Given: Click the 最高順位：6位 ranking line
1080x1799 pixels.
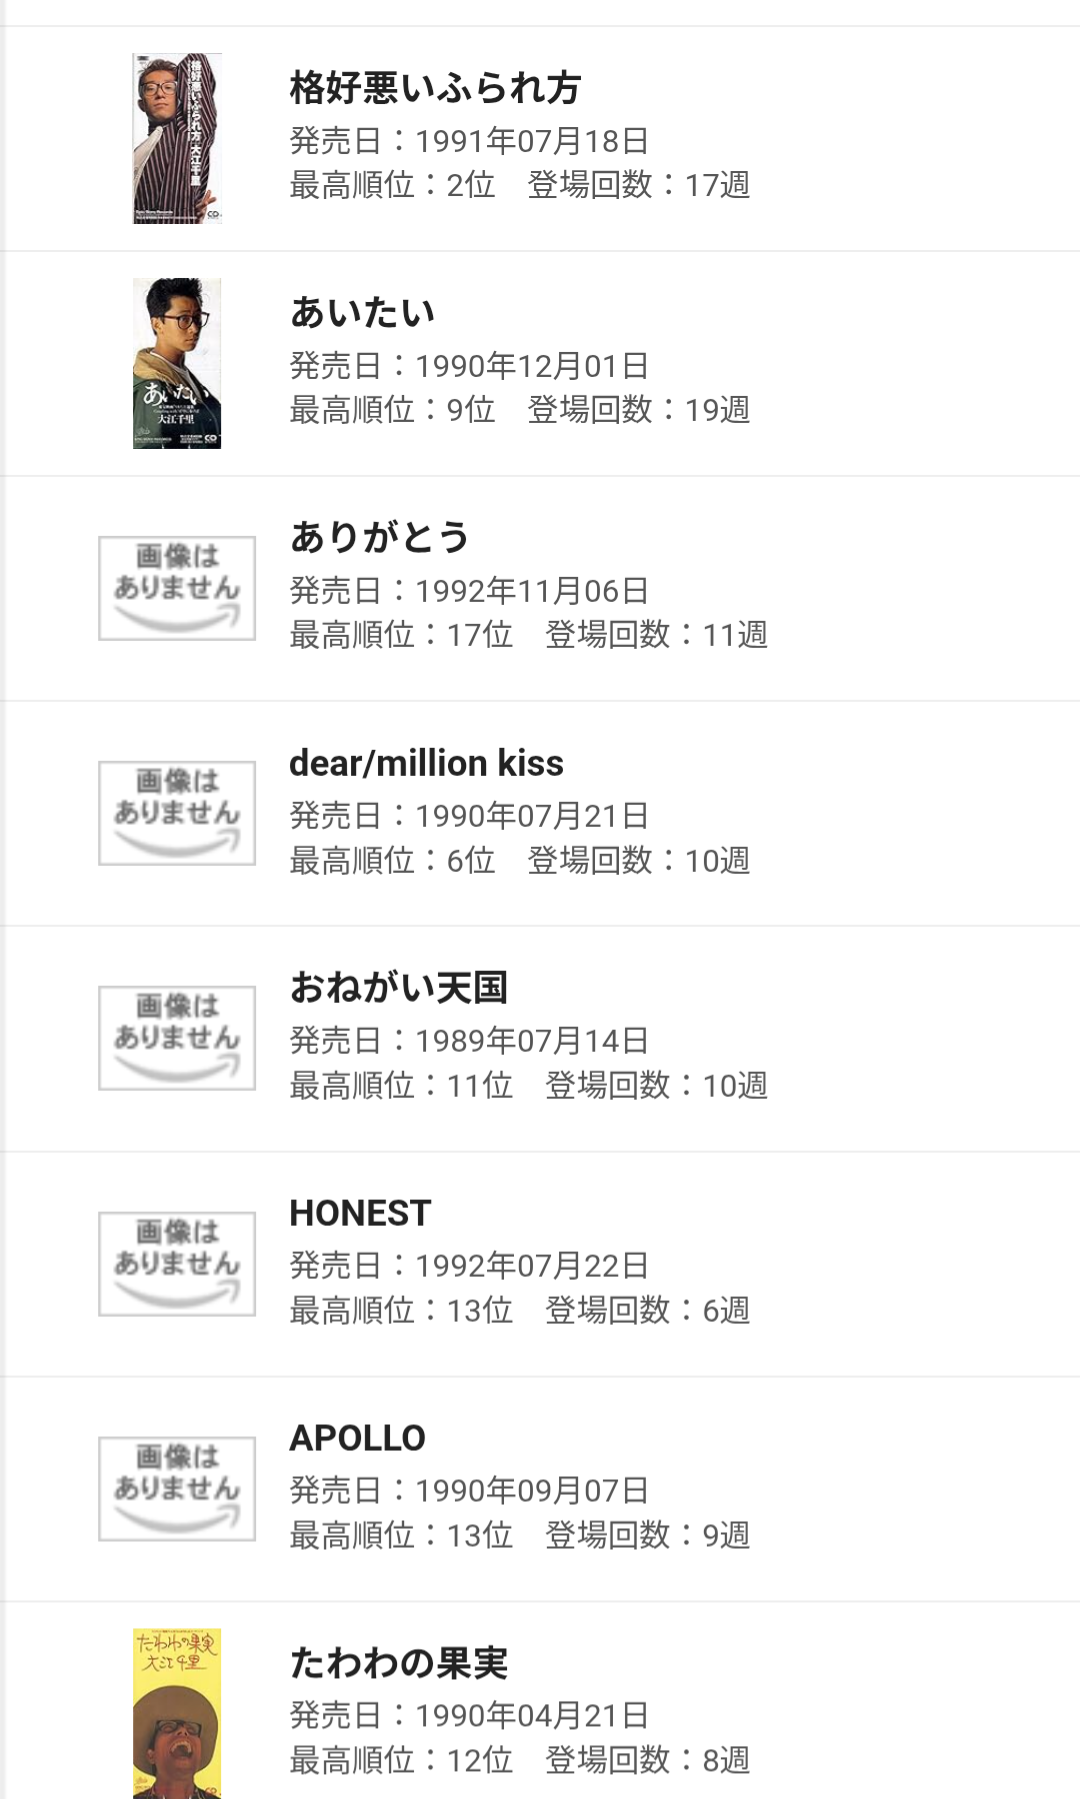Looking at the screenshot, I should pyautogui.click(x=392, y=860).
